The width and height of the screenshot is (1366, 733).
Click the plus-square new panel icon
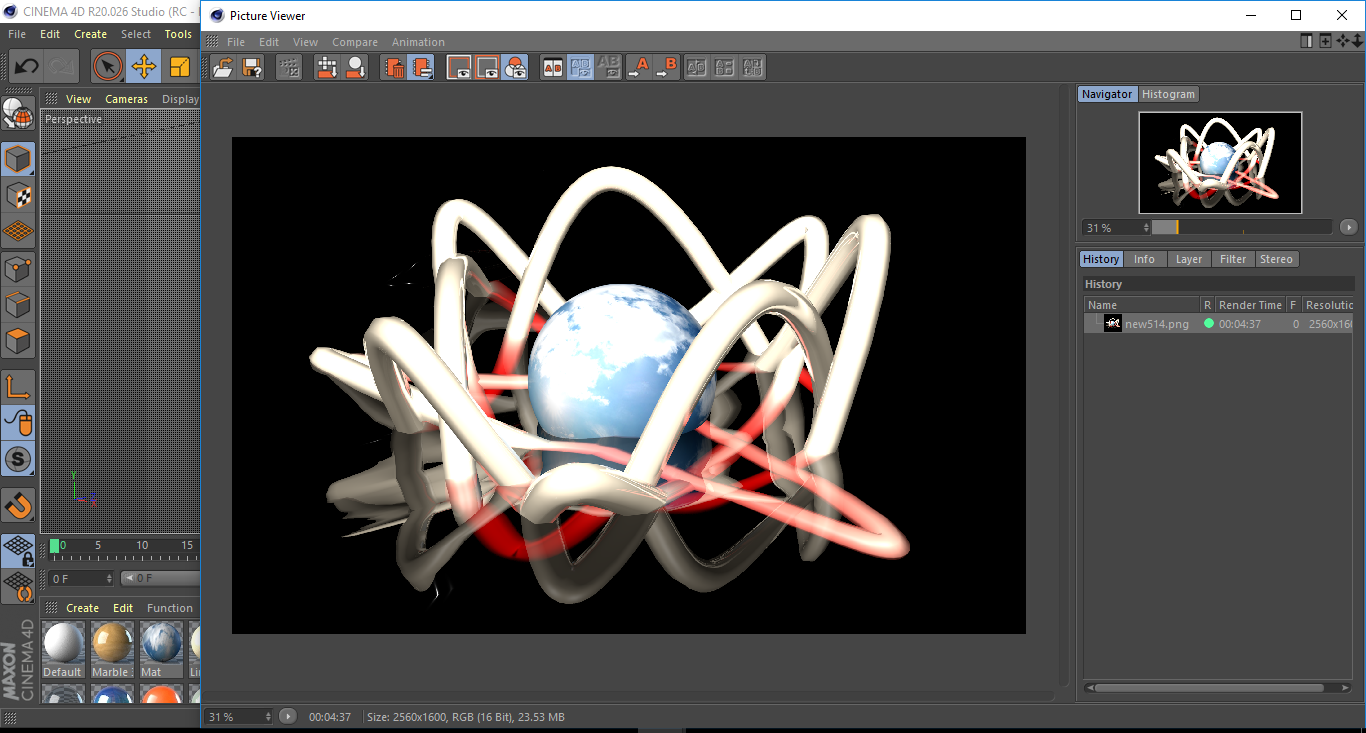point(1325,41)
